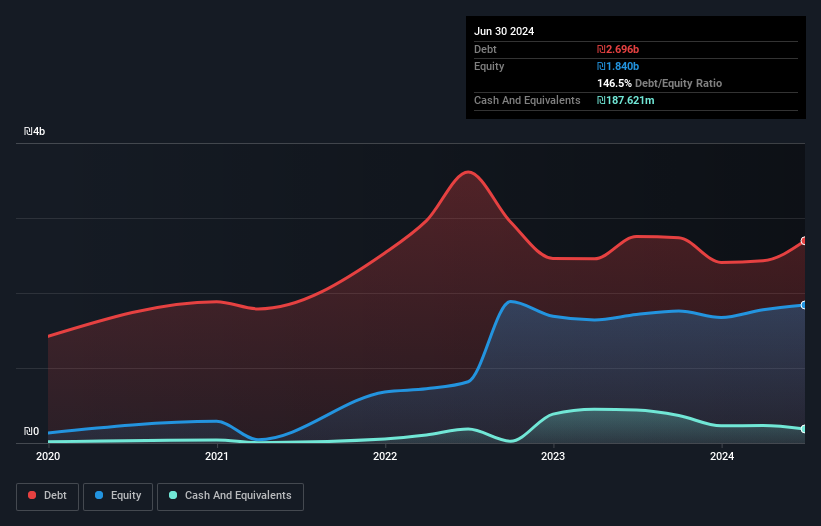Screen dimensions: 821x526
Task: Select the 2023 x-axis label
Action: (x=553, y=456)
